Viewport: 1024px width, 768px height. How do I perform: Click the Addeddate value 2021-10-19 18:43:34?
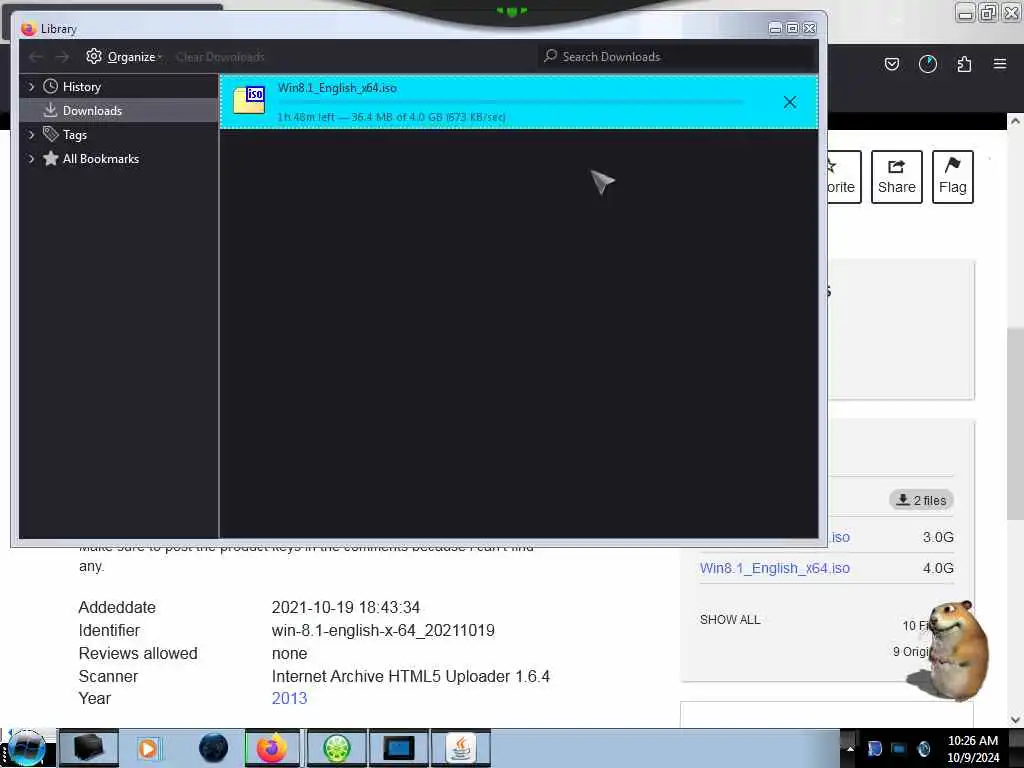(345, 607)
